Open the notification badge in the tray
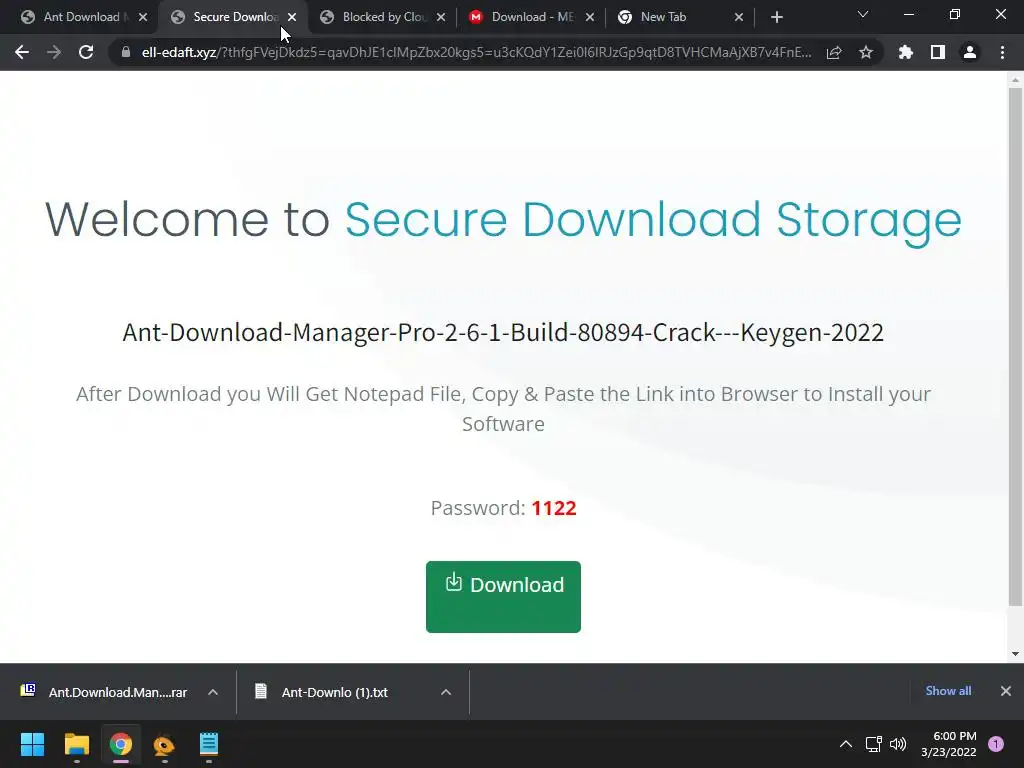Viewport: 1024px width, 768px height. (x=996, y=743)
